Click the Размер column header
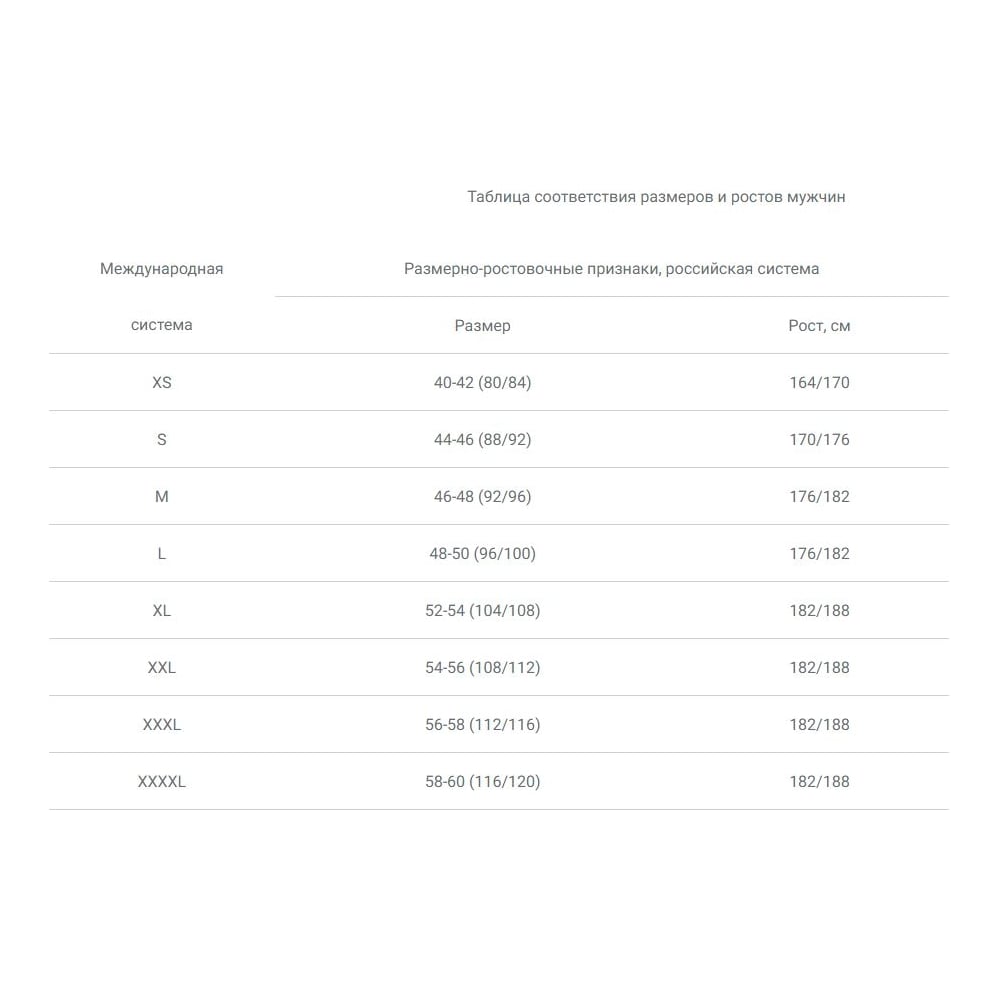The width and height of the screenshot is (1000, 1000). pos(482,326)
